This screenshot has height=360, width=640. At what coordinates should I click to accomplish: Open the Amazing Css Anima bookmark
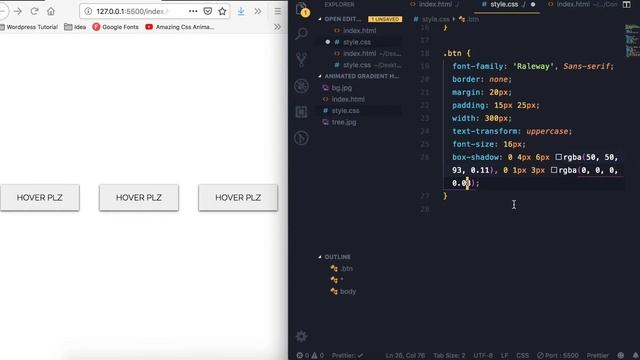pyautogui.click(x=180, y=27)
